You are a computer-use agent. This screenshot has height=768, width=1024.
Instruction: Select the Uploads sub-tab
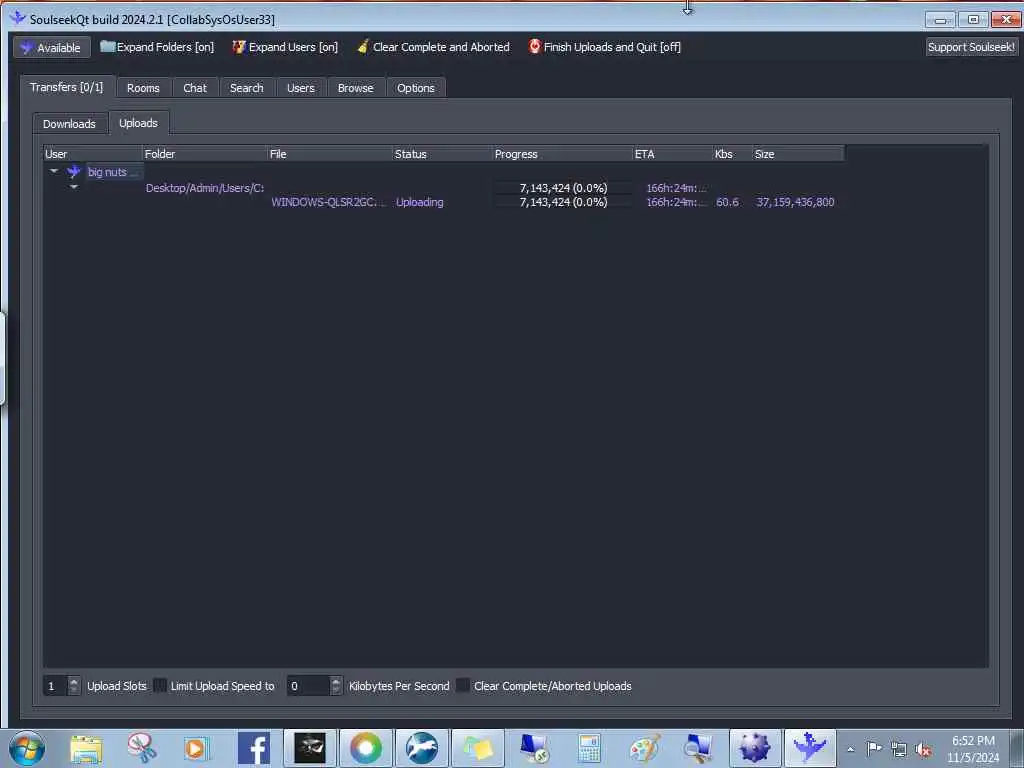coord(138,123)
